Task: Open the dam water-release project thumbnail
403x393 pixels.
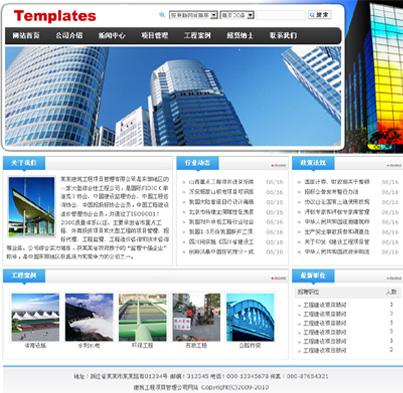Action: (89, 317)
